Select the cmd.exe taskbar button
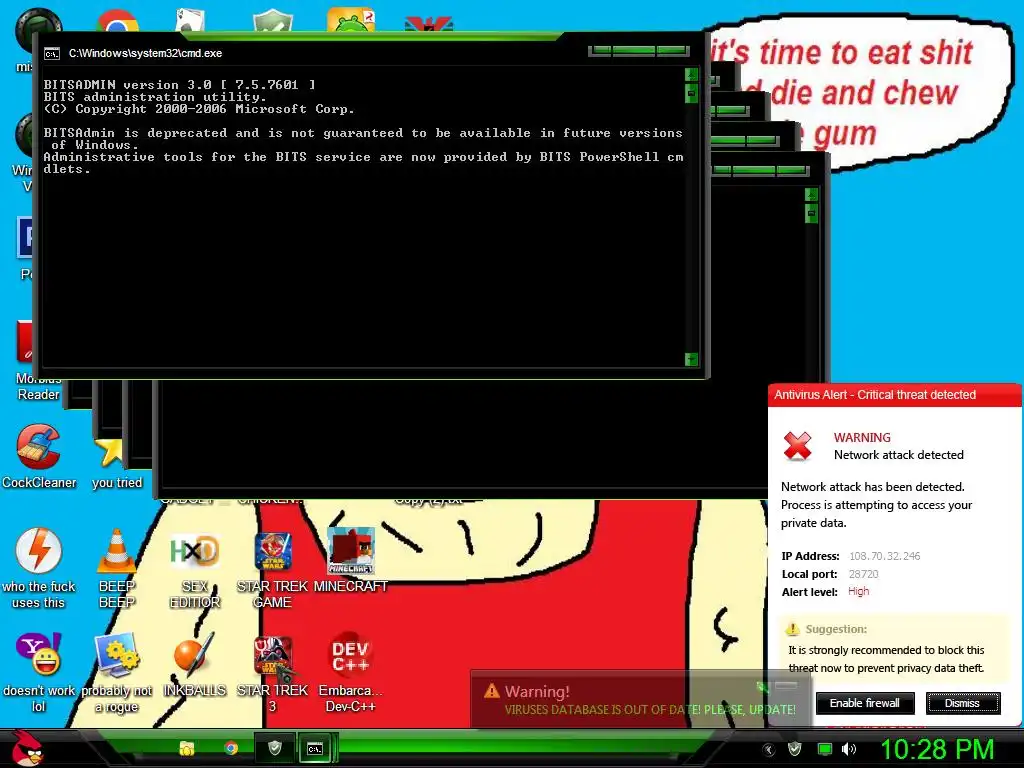 [x=315, y=748]
